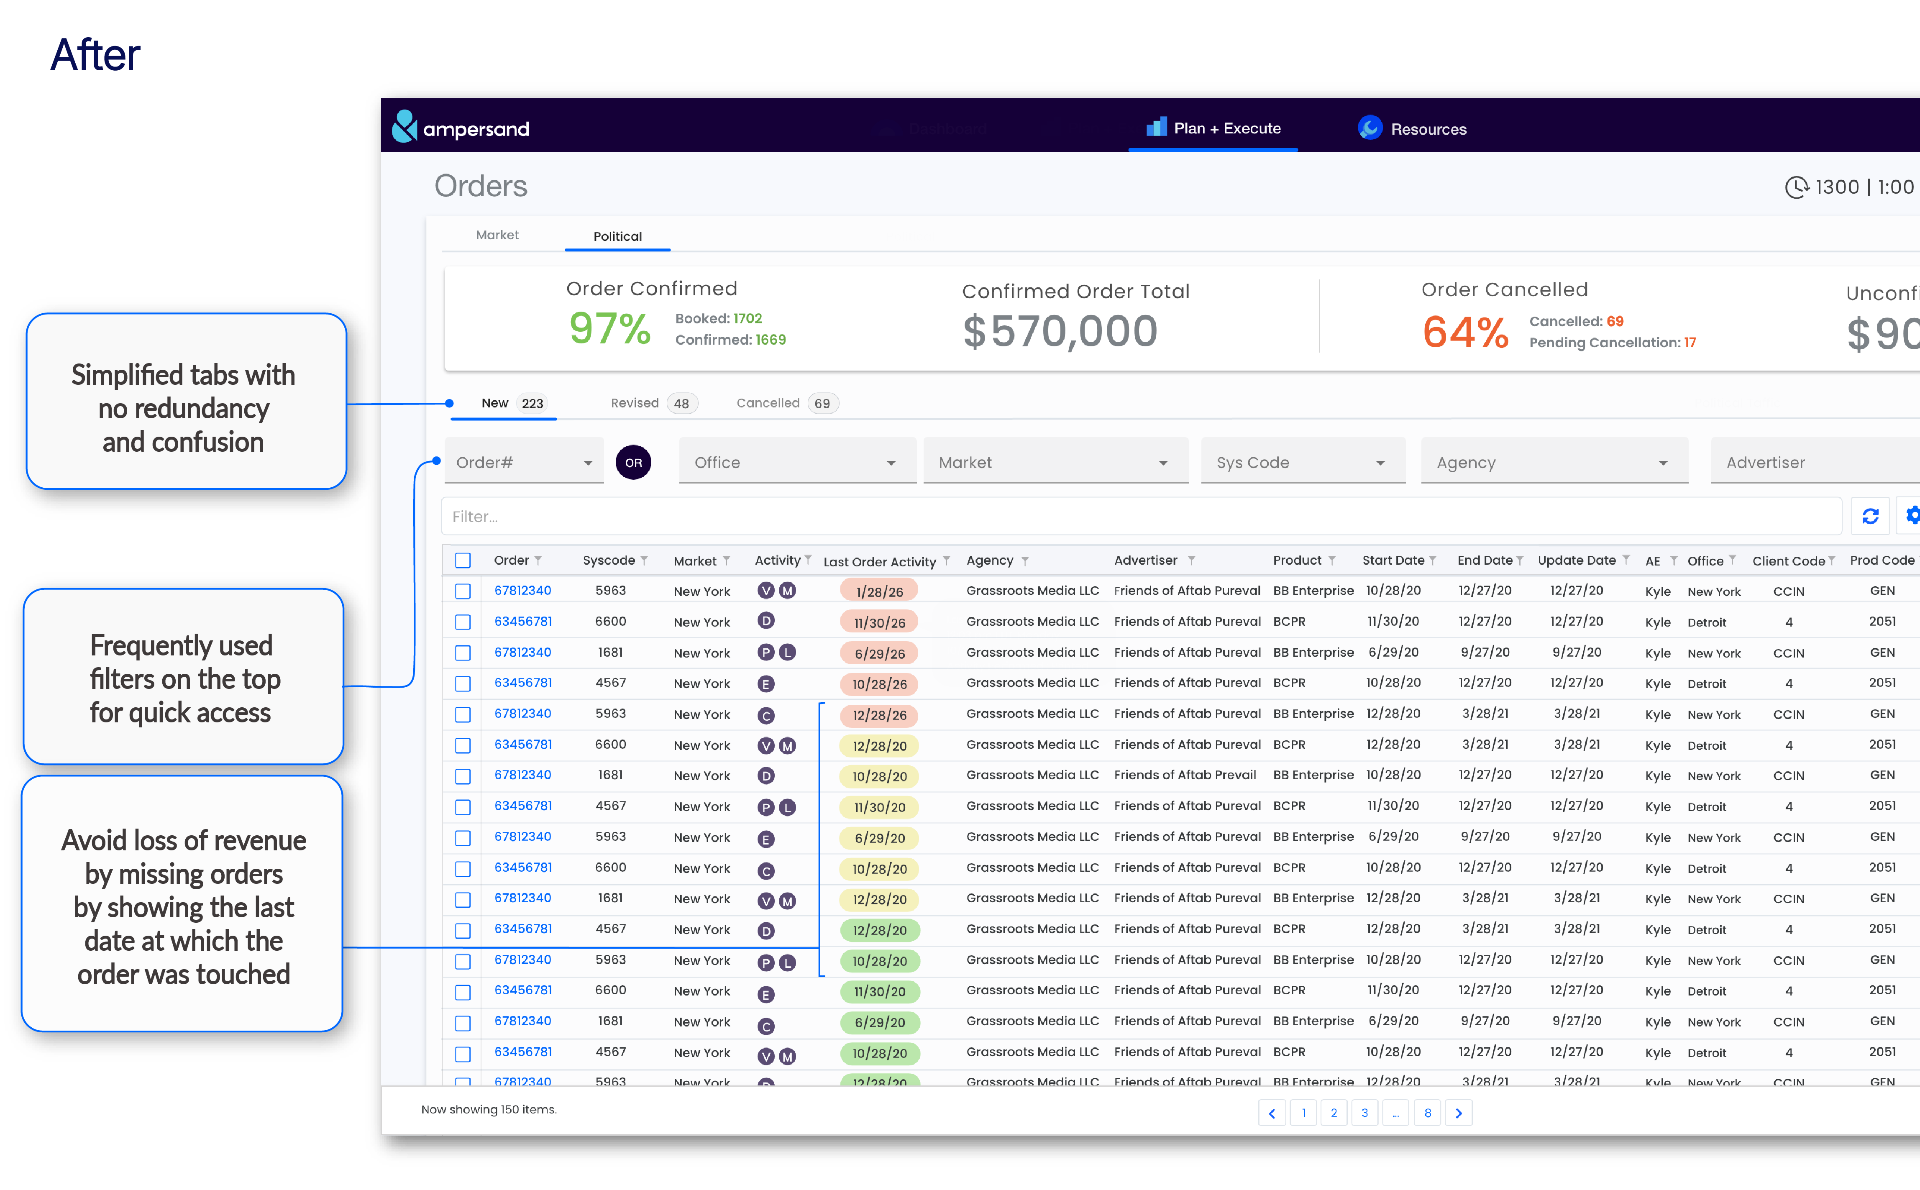
Task: Open order 63456781 in the 11/30/26 row
Action: [523, 621]
